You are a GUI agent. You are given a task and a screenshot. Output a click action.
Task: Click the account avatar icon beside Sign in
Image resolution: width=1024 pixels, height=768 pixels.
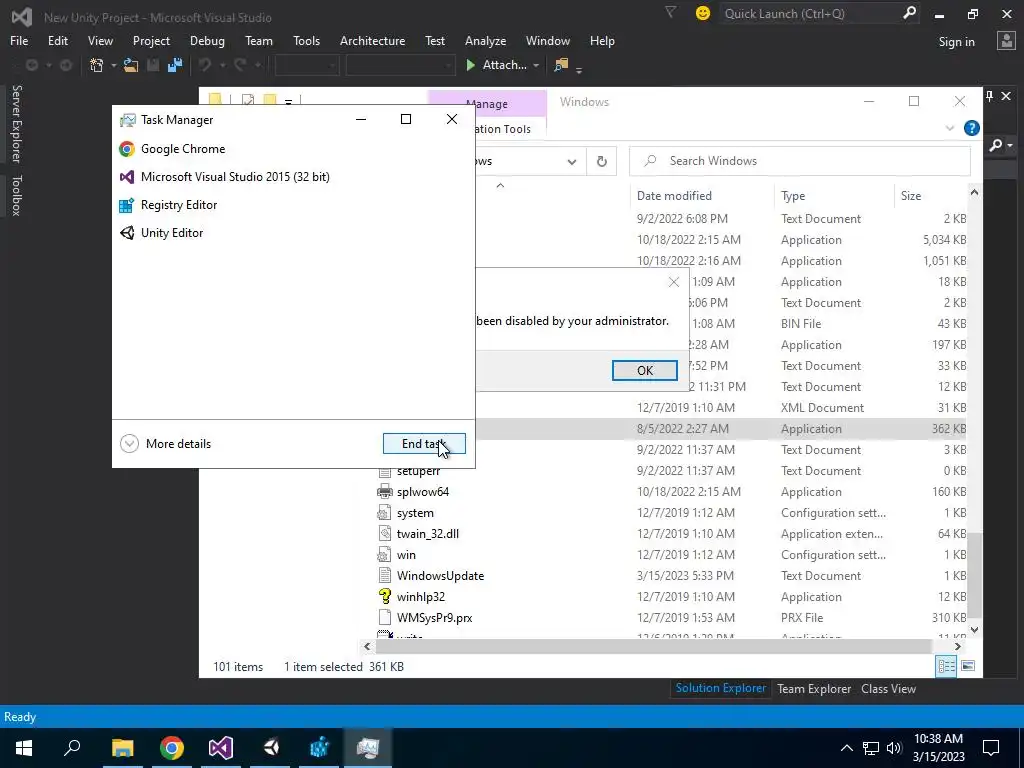click(1006, 41)
